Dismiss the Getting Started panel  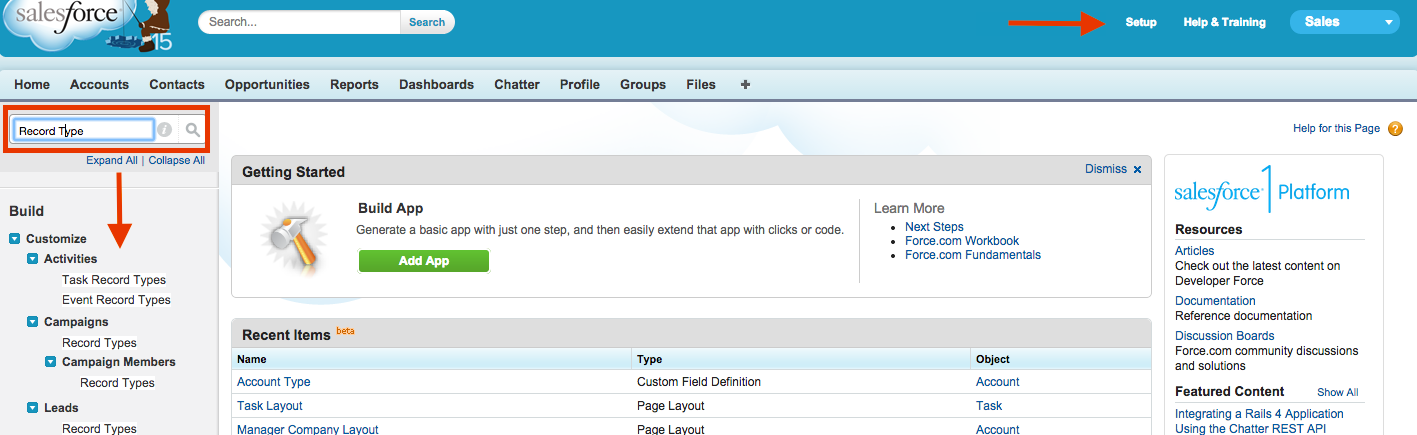[1106, 170]
